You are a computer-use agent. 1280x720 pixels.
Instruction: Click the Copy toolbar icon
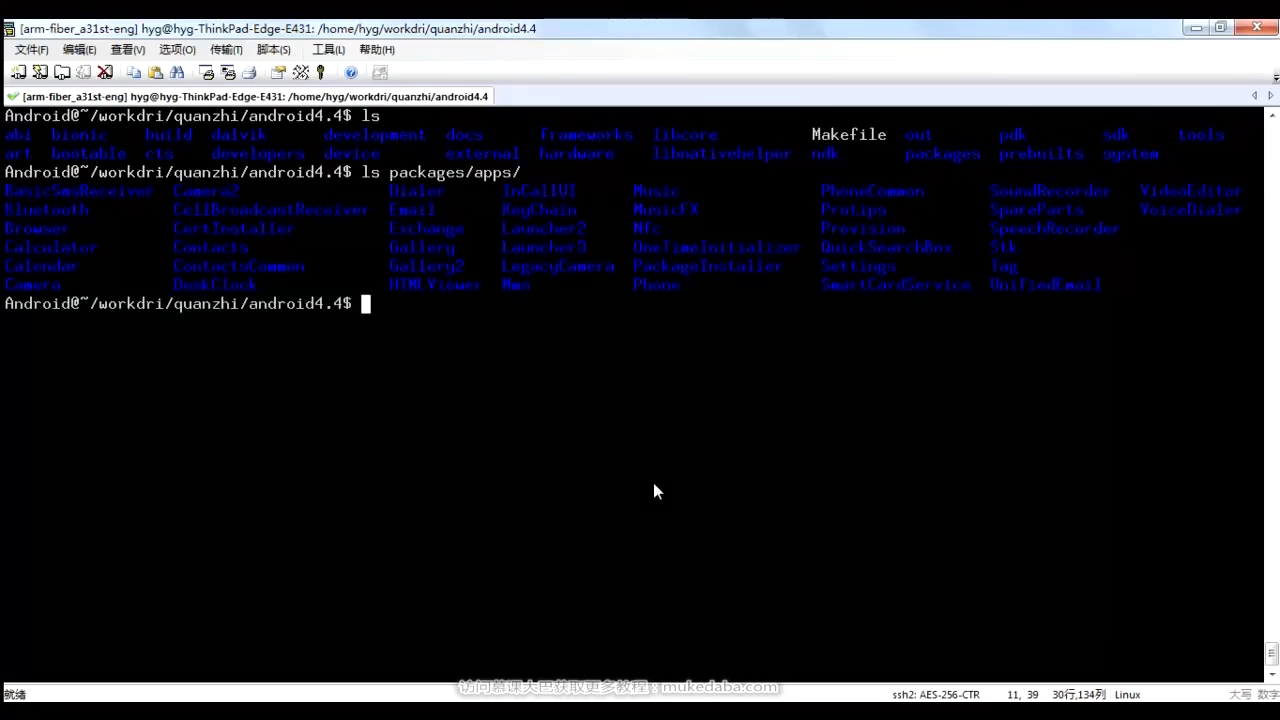pyautogui.click(x=134, y=72)
